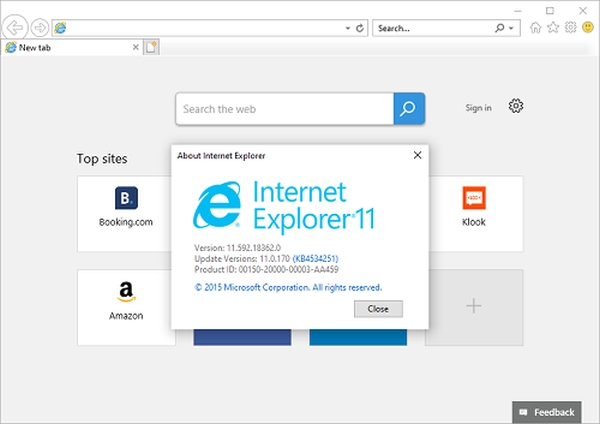Select the New tab tab

click(x=72, y=47)
